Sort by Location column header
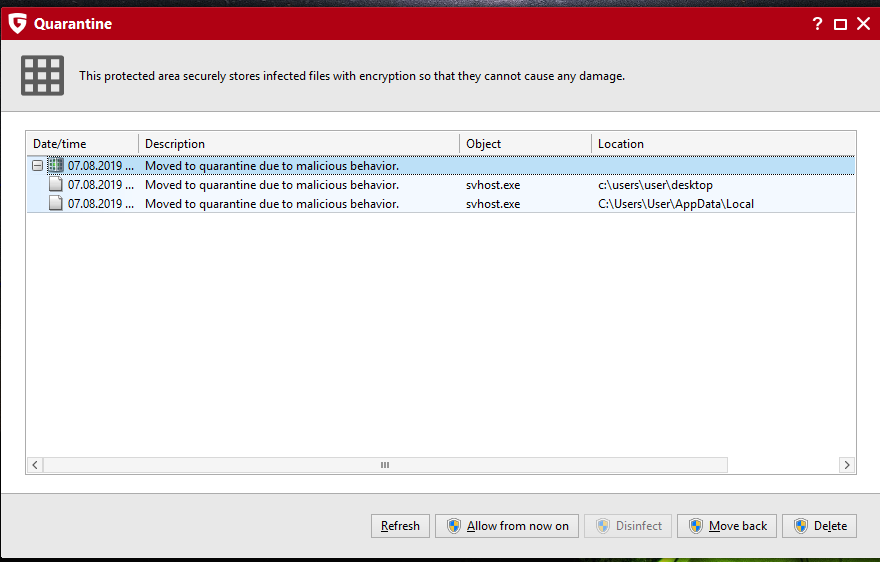Viewport: 880px width, 562px height. click(723, 144)
